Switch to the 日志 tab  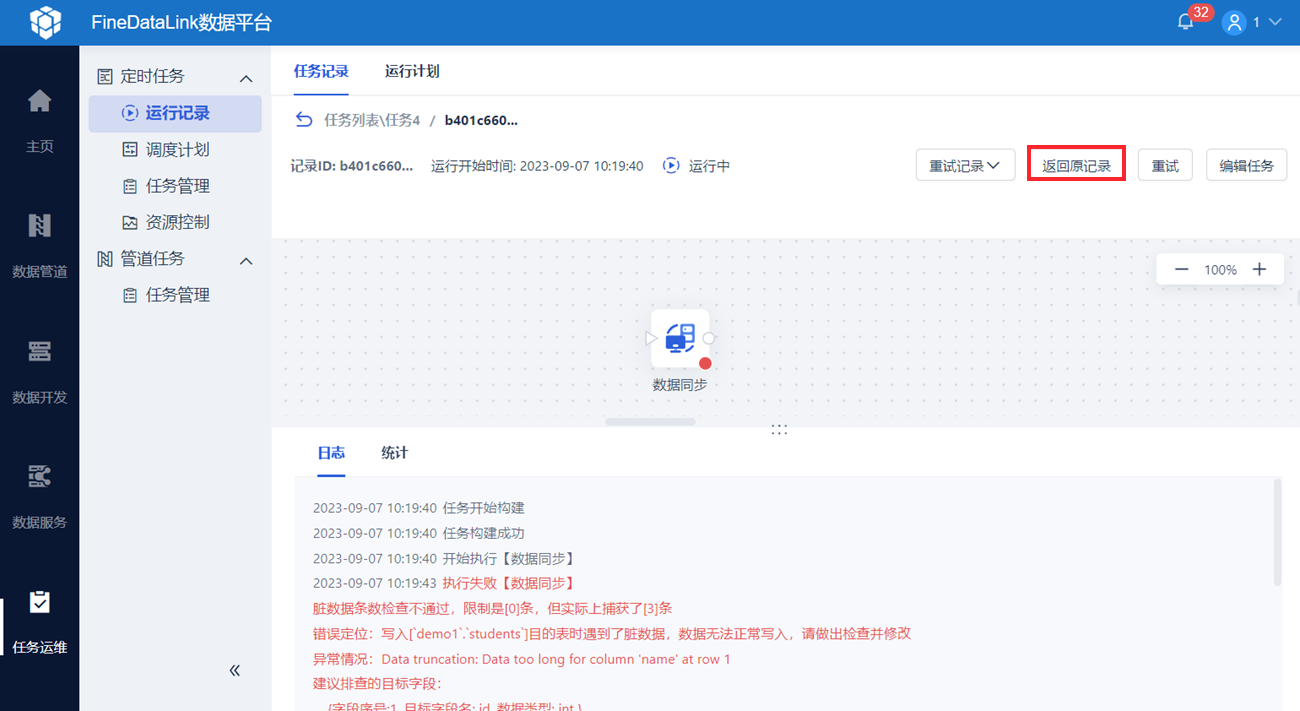coord(331,453)
